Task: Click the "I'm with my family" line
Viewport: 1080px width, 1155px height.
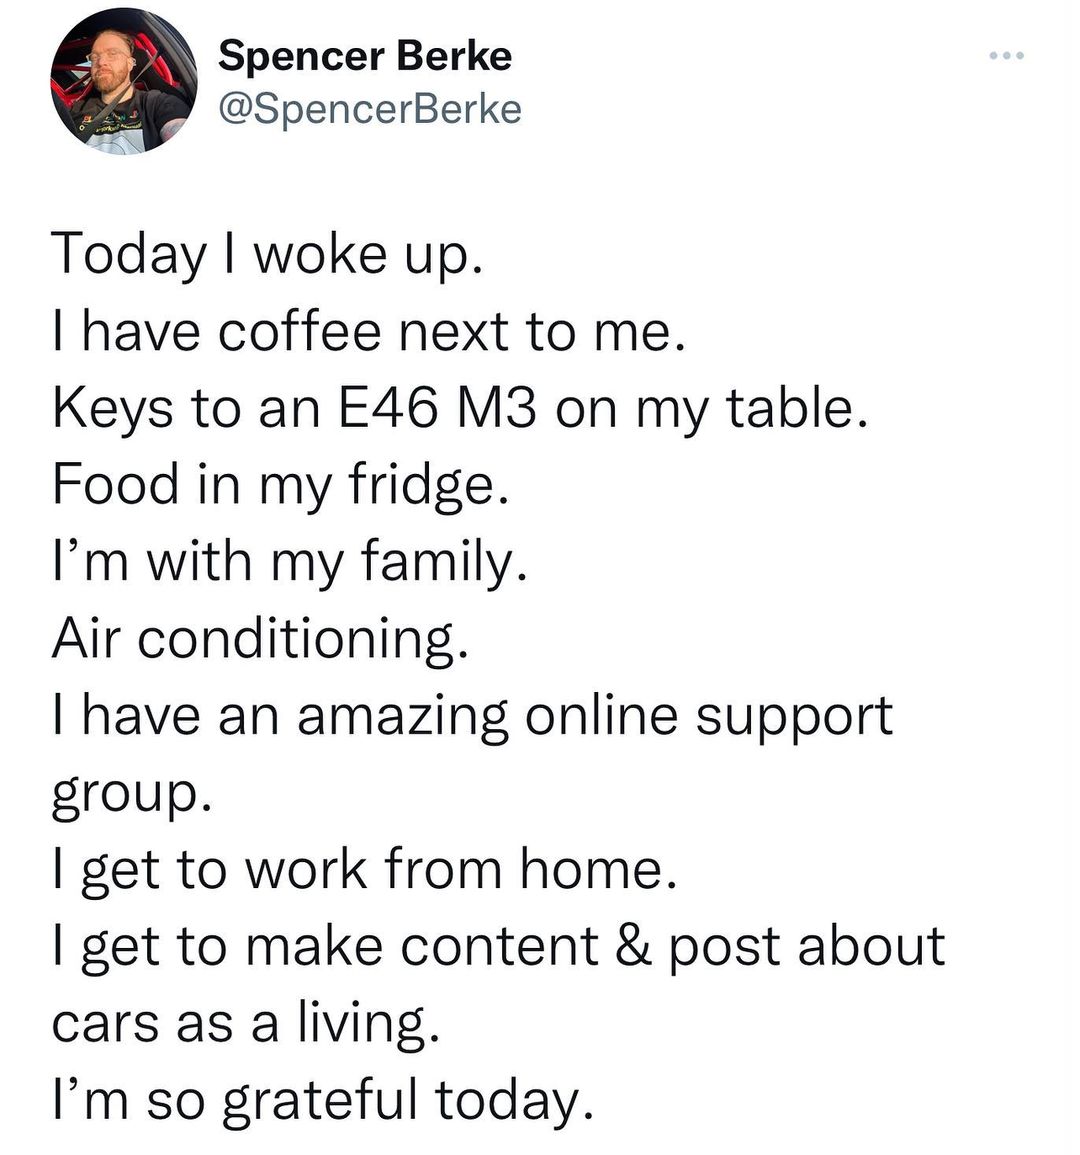Action: [x=289, y=561]
